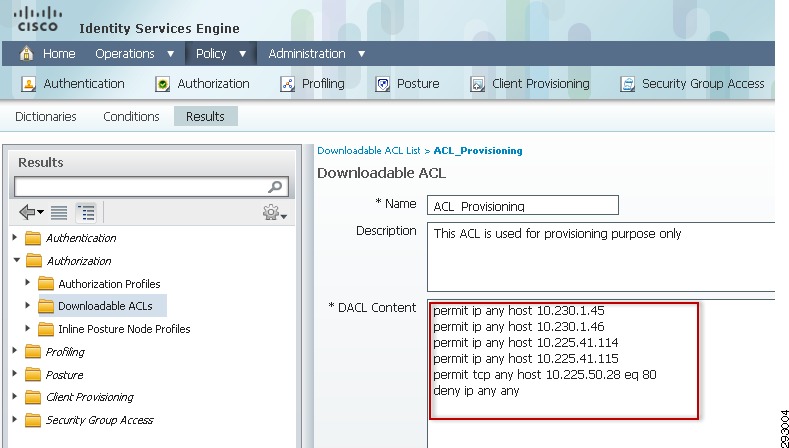Switch to the Dictionaries tab
This screenshot has height=448, width=789.
coord(46,116)
